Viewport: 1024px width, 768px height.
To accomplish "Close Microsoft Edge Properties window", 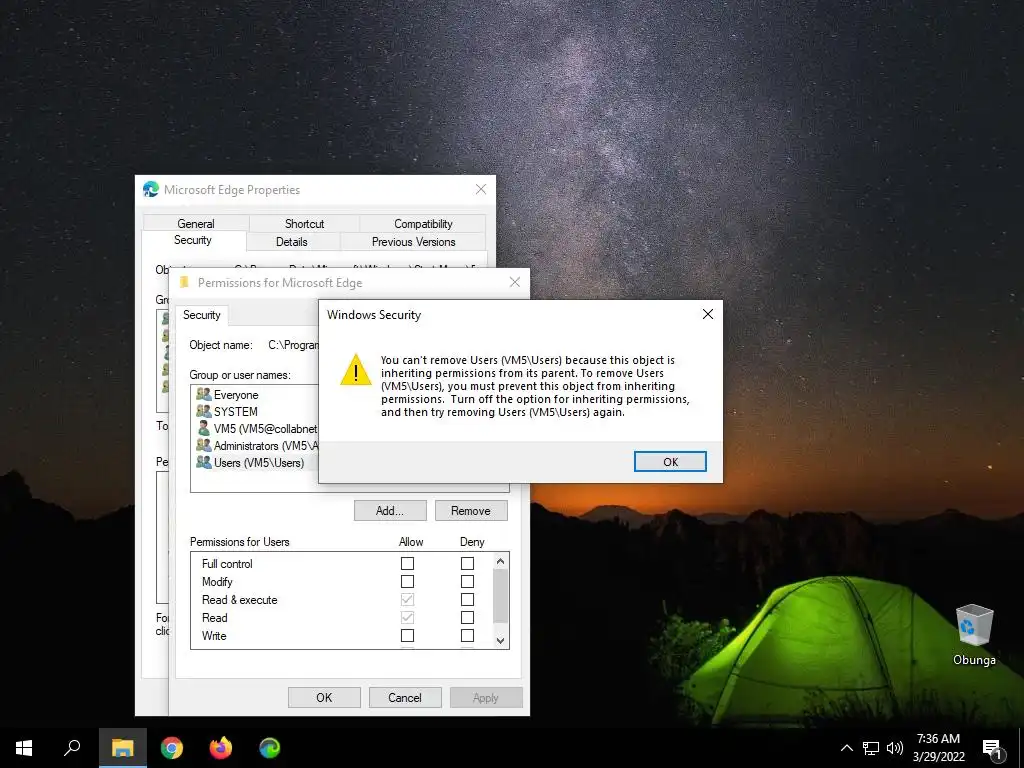I will pos(481,189).
